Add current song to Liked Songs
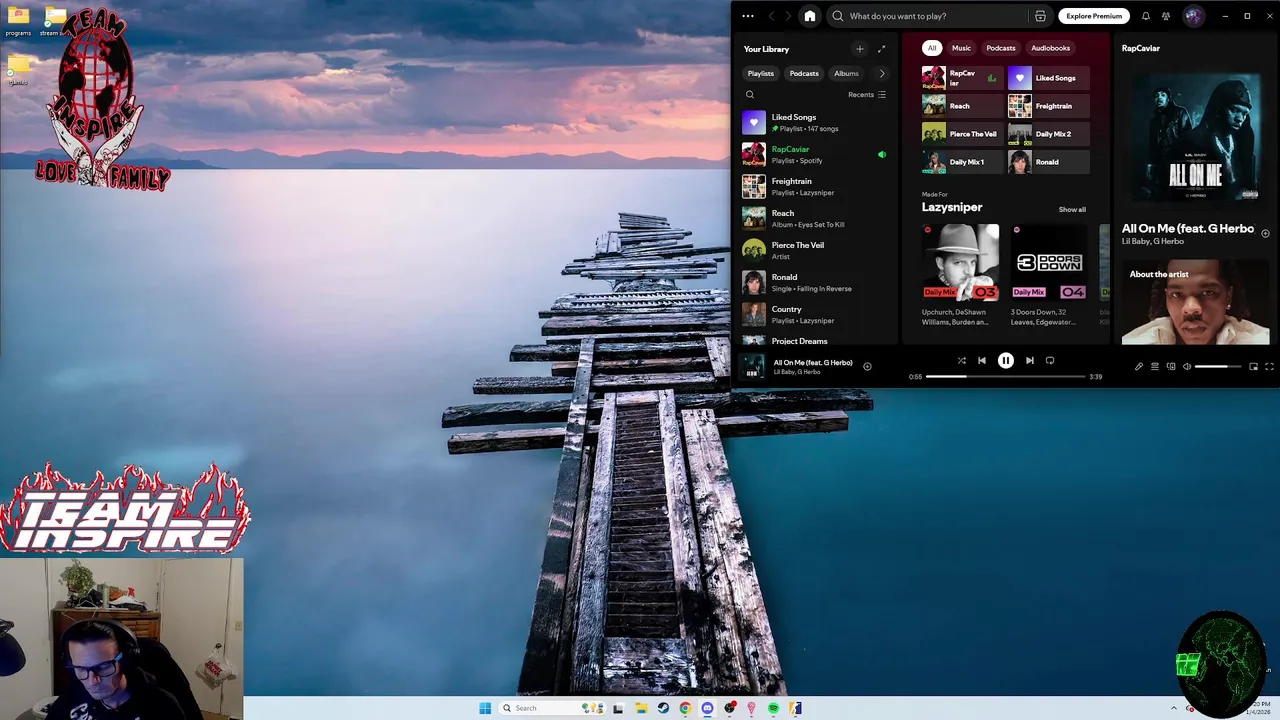1280x720 pixels. [x=867, y=367]
